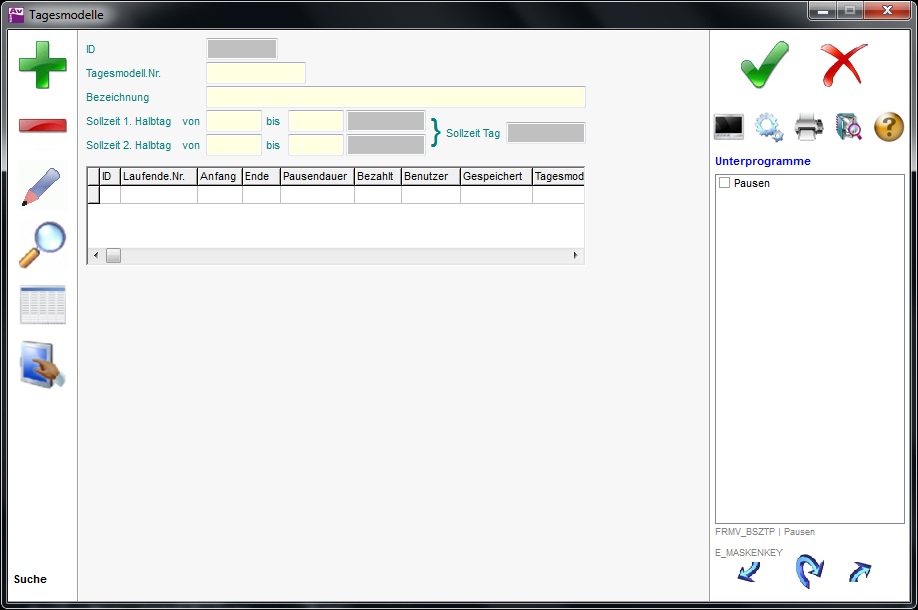Click the Bezeichnung text field
Screen dimensions: 918x610
pos(395,97)
